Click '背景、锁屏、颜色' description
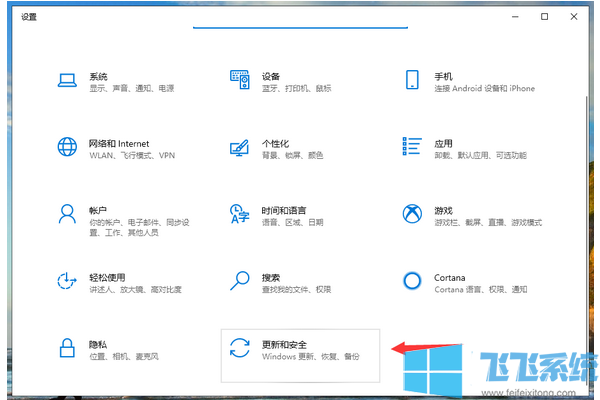 point(293,155)
